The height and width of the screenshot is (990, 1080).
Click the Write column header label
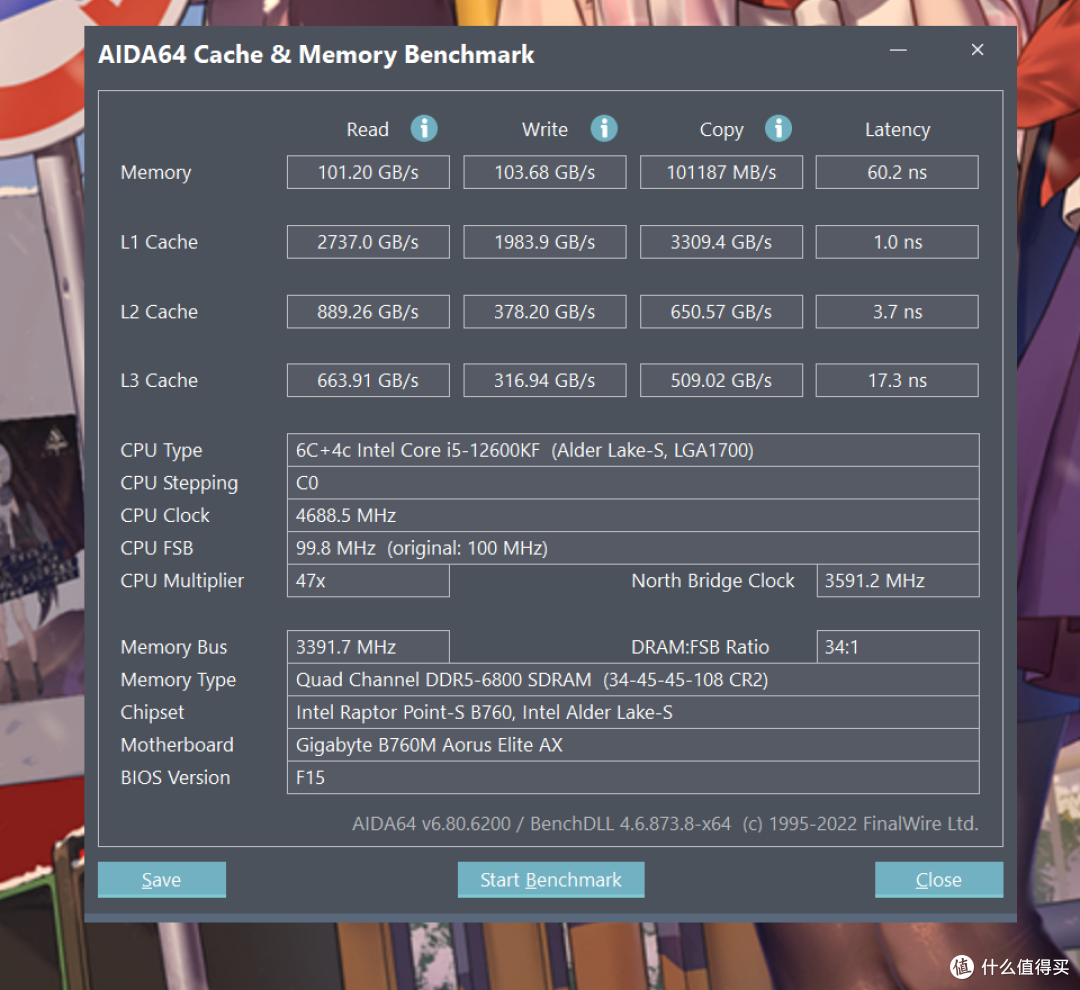545,130
